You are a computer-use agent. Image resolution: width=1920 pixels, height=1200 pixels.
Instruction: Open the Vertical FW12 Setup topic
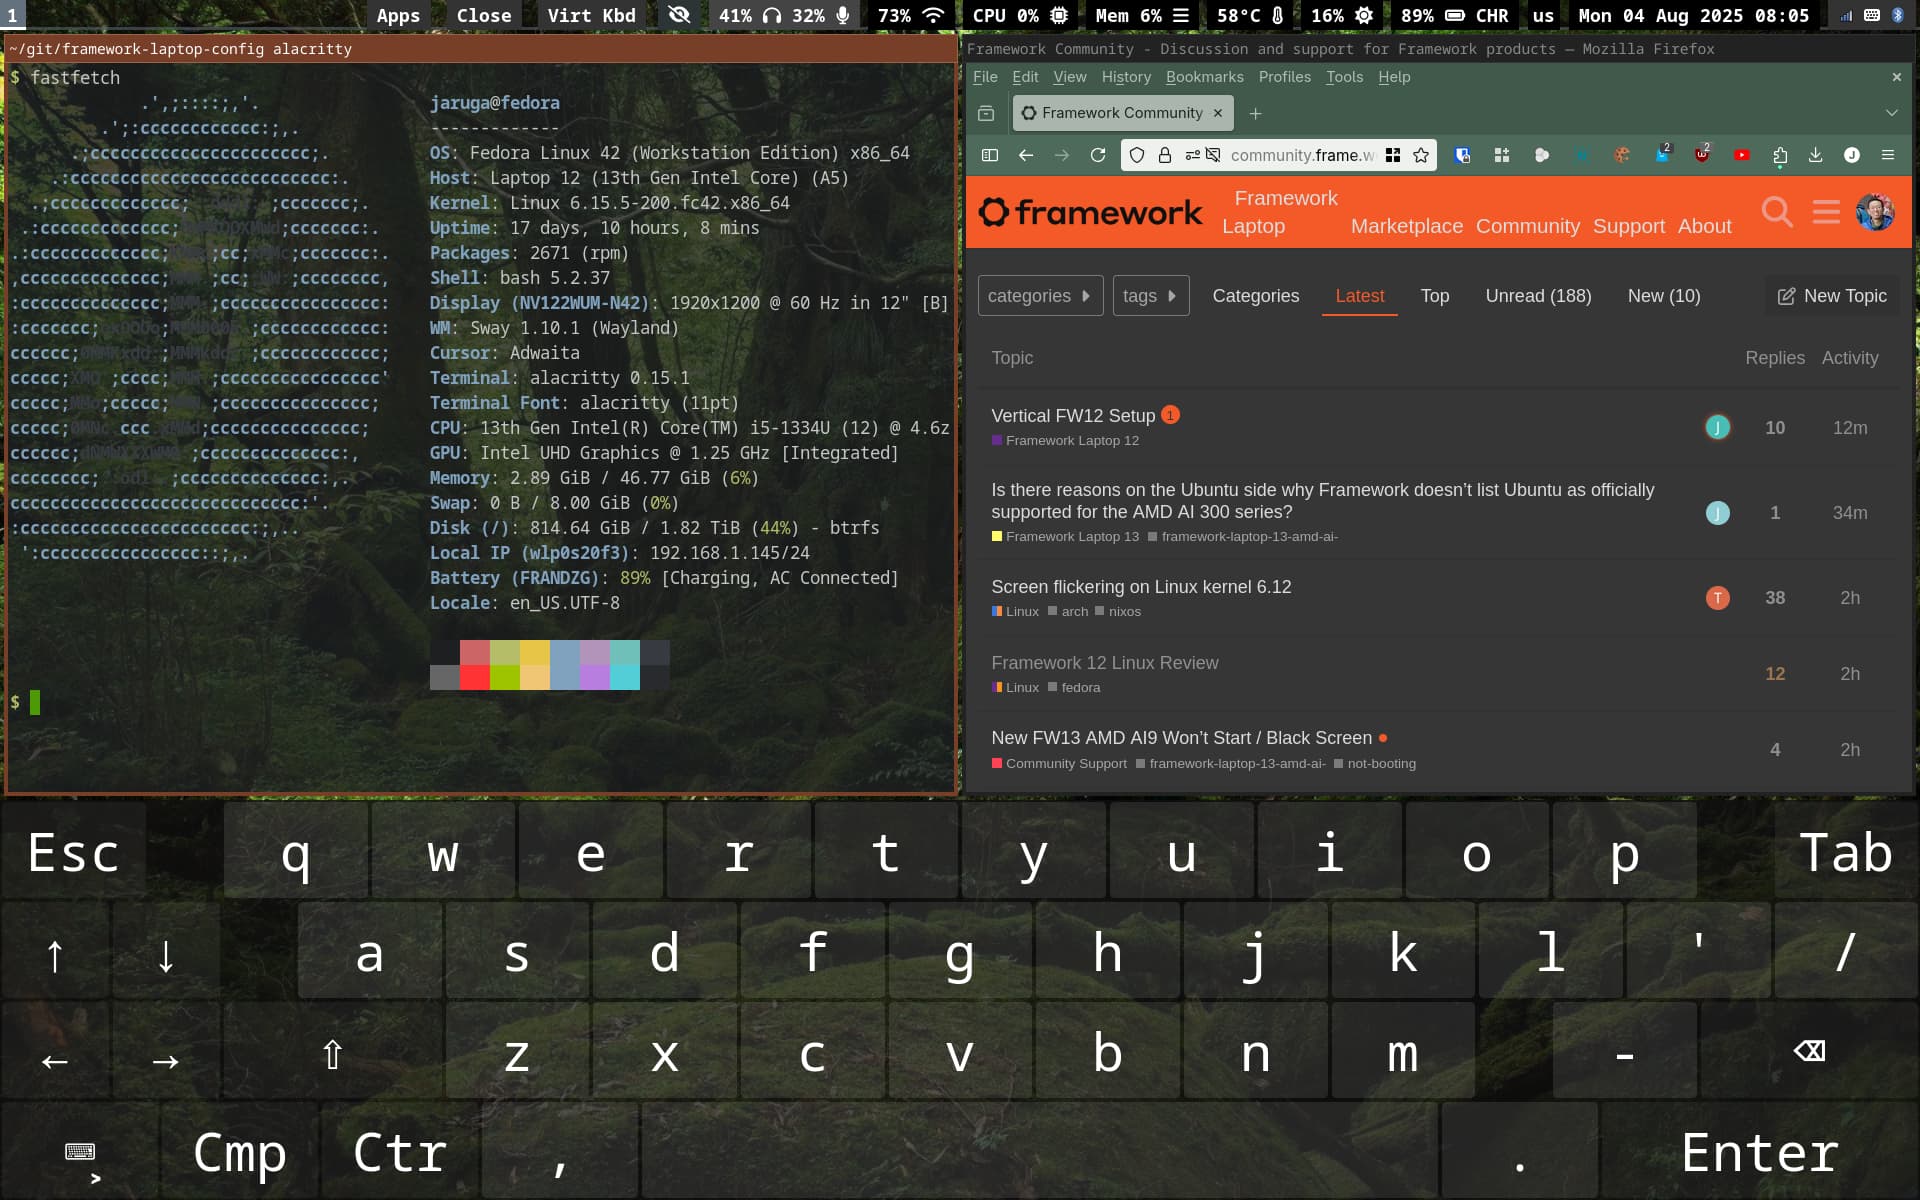coord(1072,416)
